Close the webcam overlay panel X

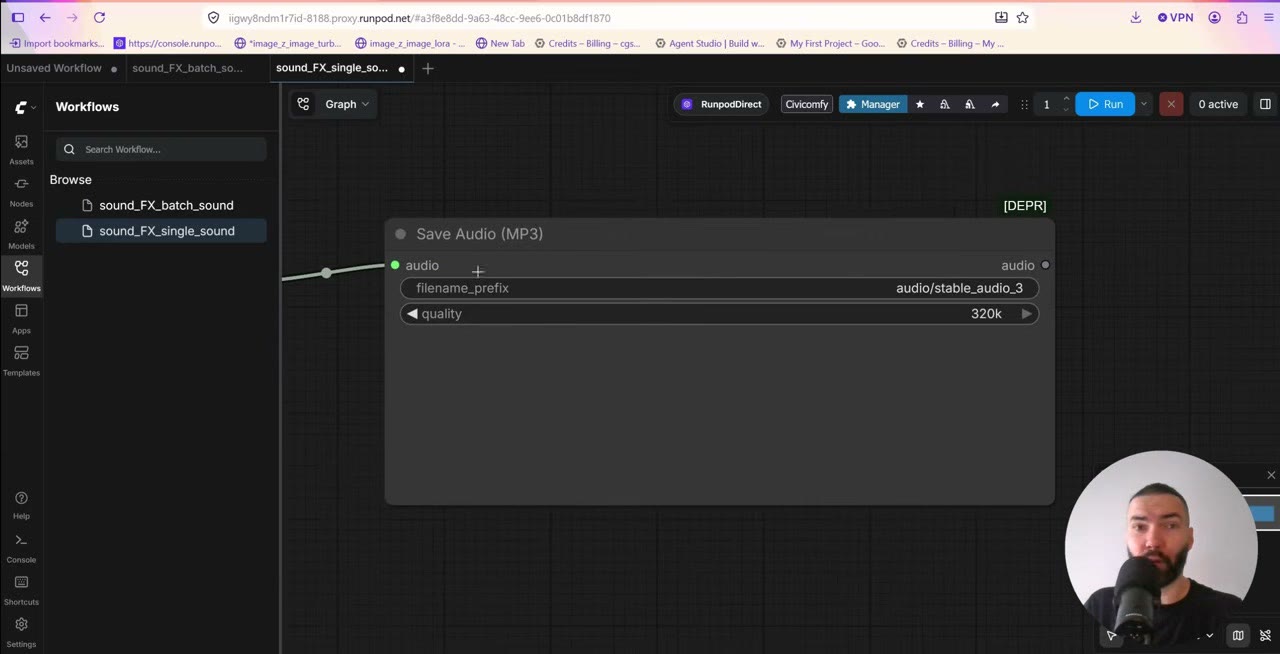pos(1271,475)
